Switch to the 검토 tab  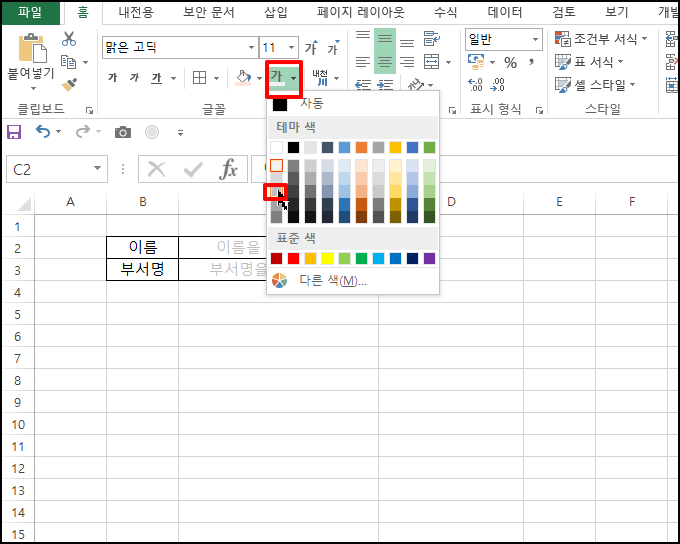pos(564,12)
